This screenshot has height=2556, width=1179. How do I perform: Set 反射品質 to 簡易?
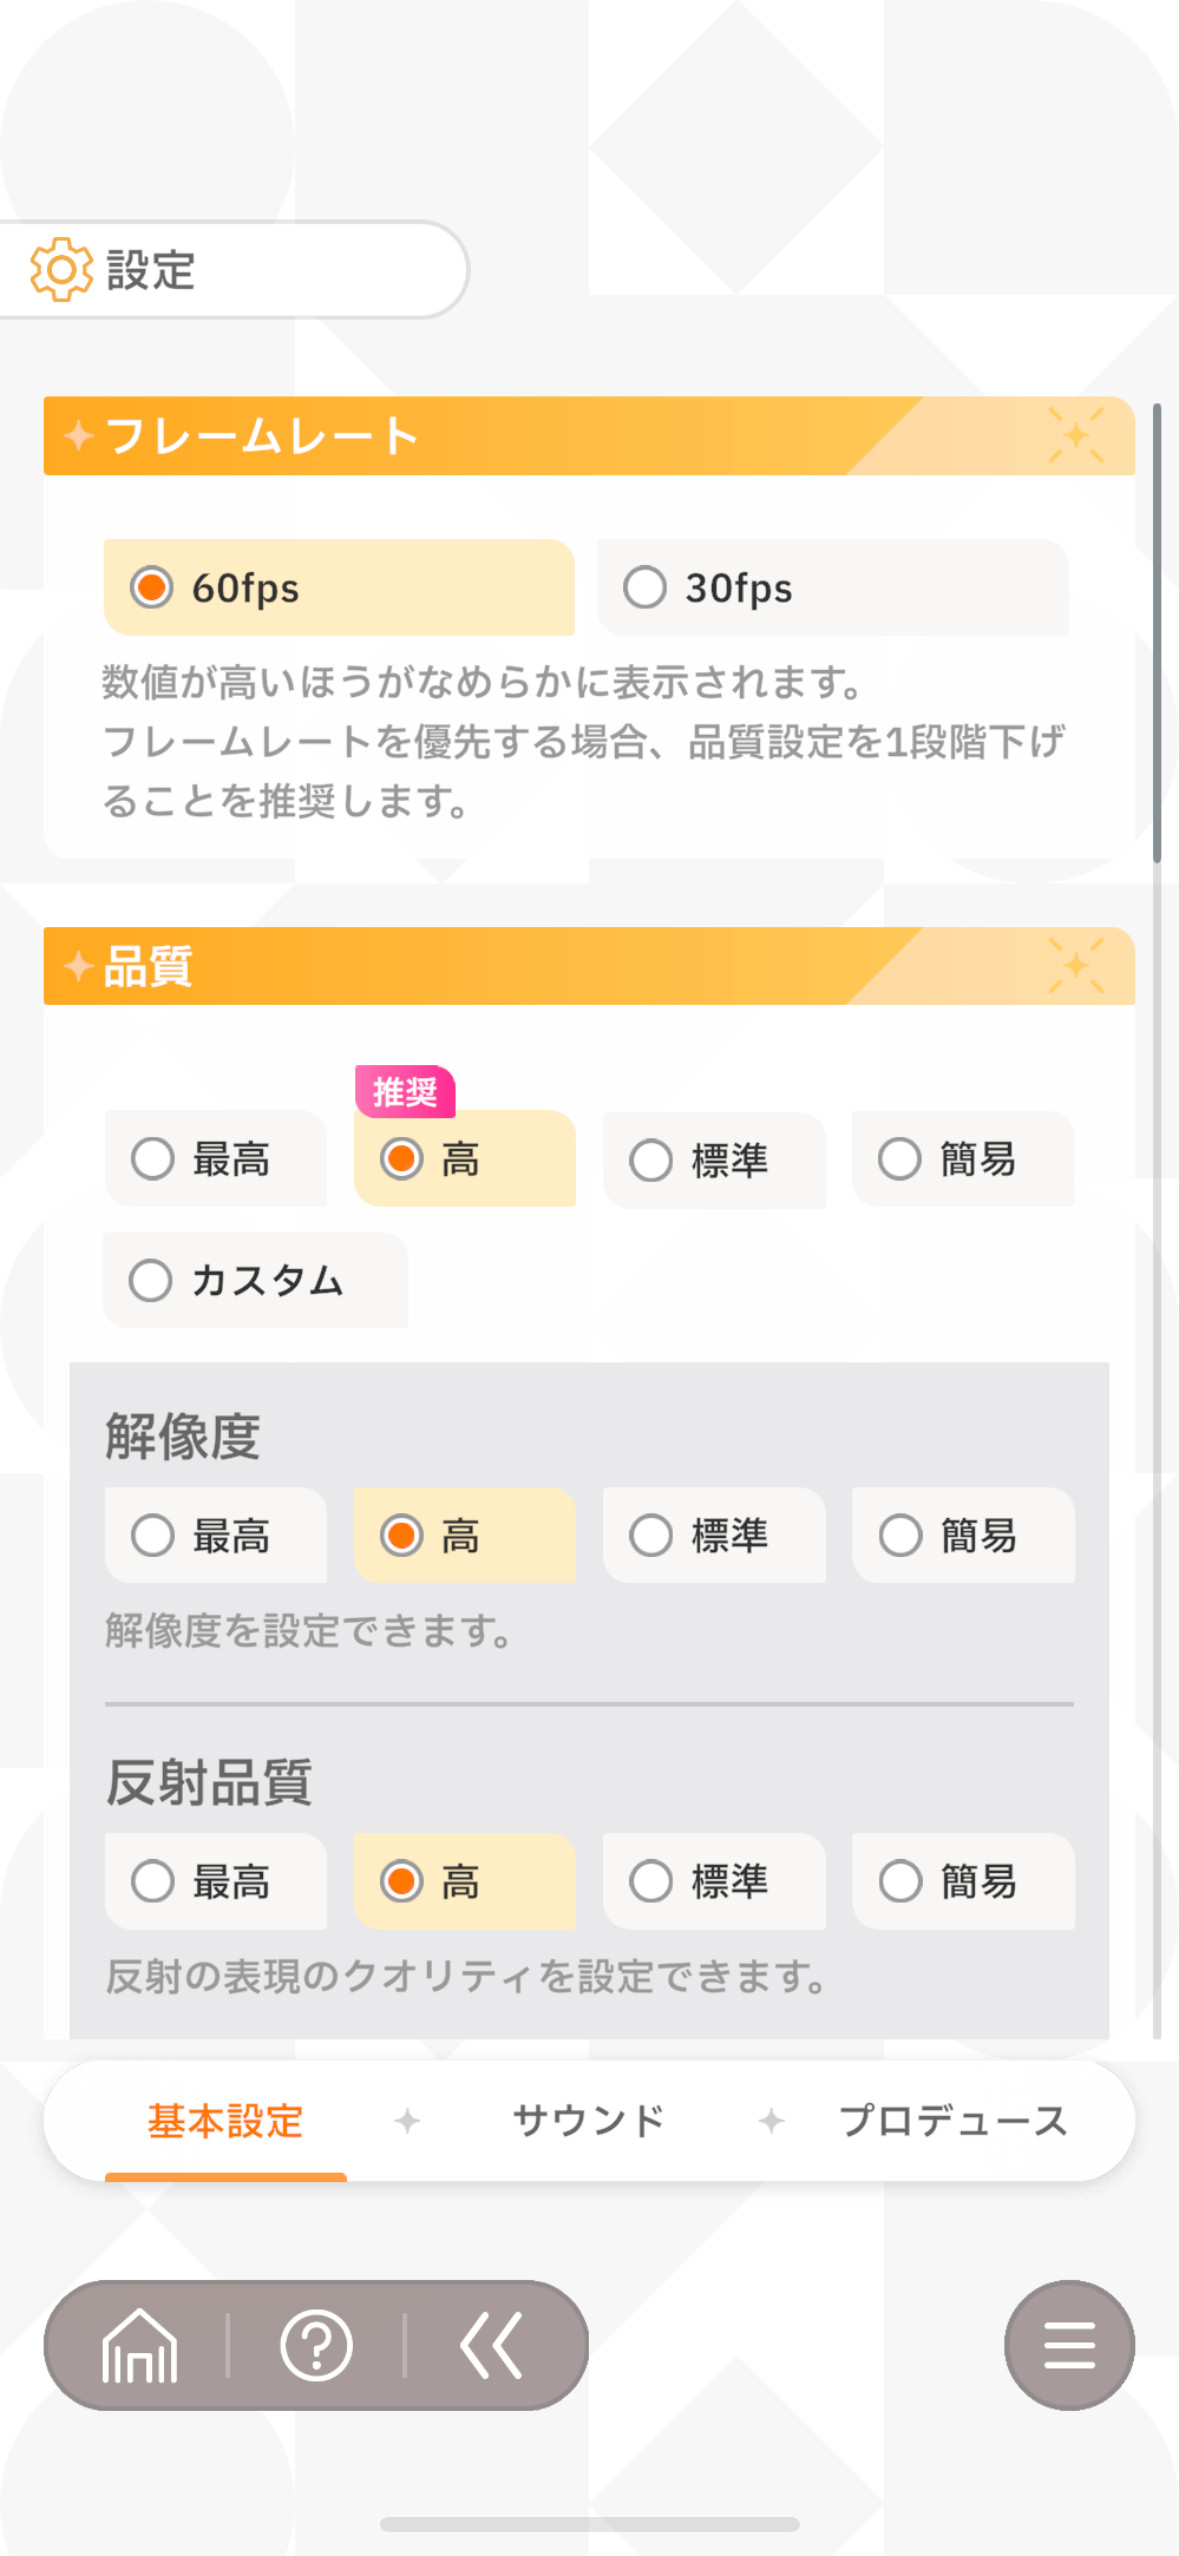point(963,1881)
